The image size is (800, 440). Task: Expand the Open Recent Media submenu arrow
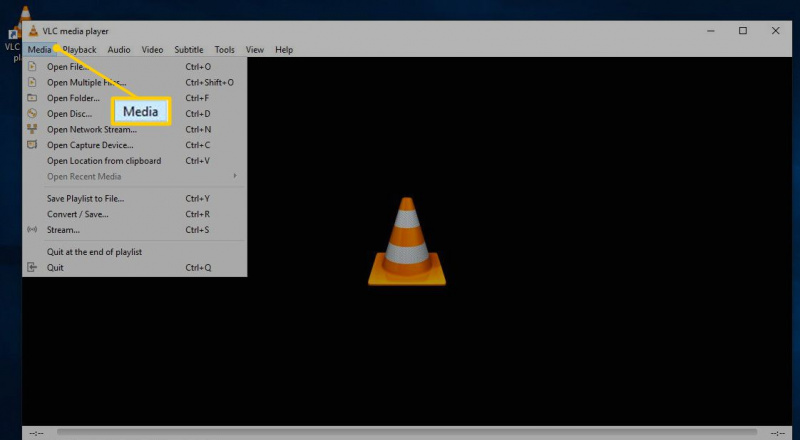235,176
